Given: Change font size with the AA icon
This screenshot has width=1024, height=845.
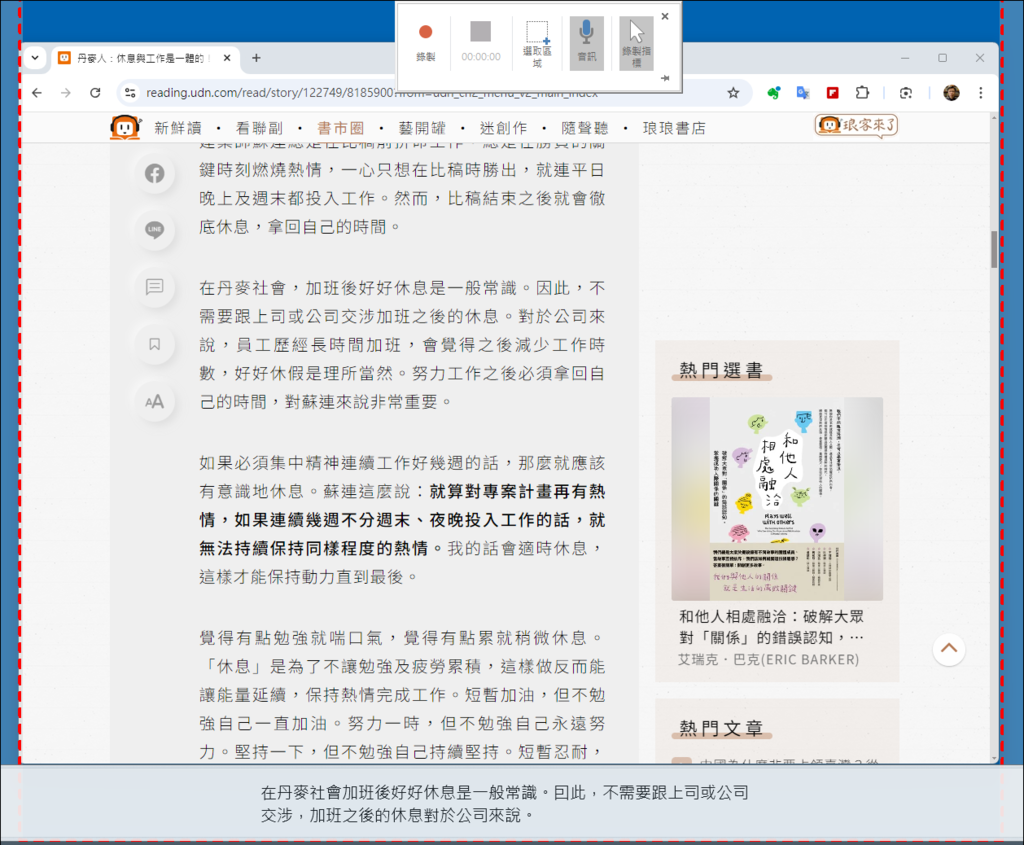Looking at the screenshot, I should click(155, 402).
